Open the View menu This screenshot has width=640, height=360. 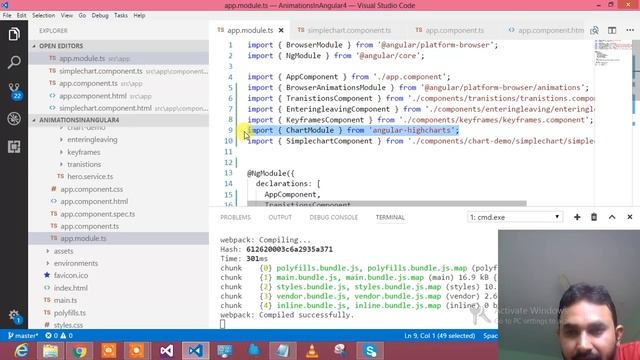tap(67, 16)
